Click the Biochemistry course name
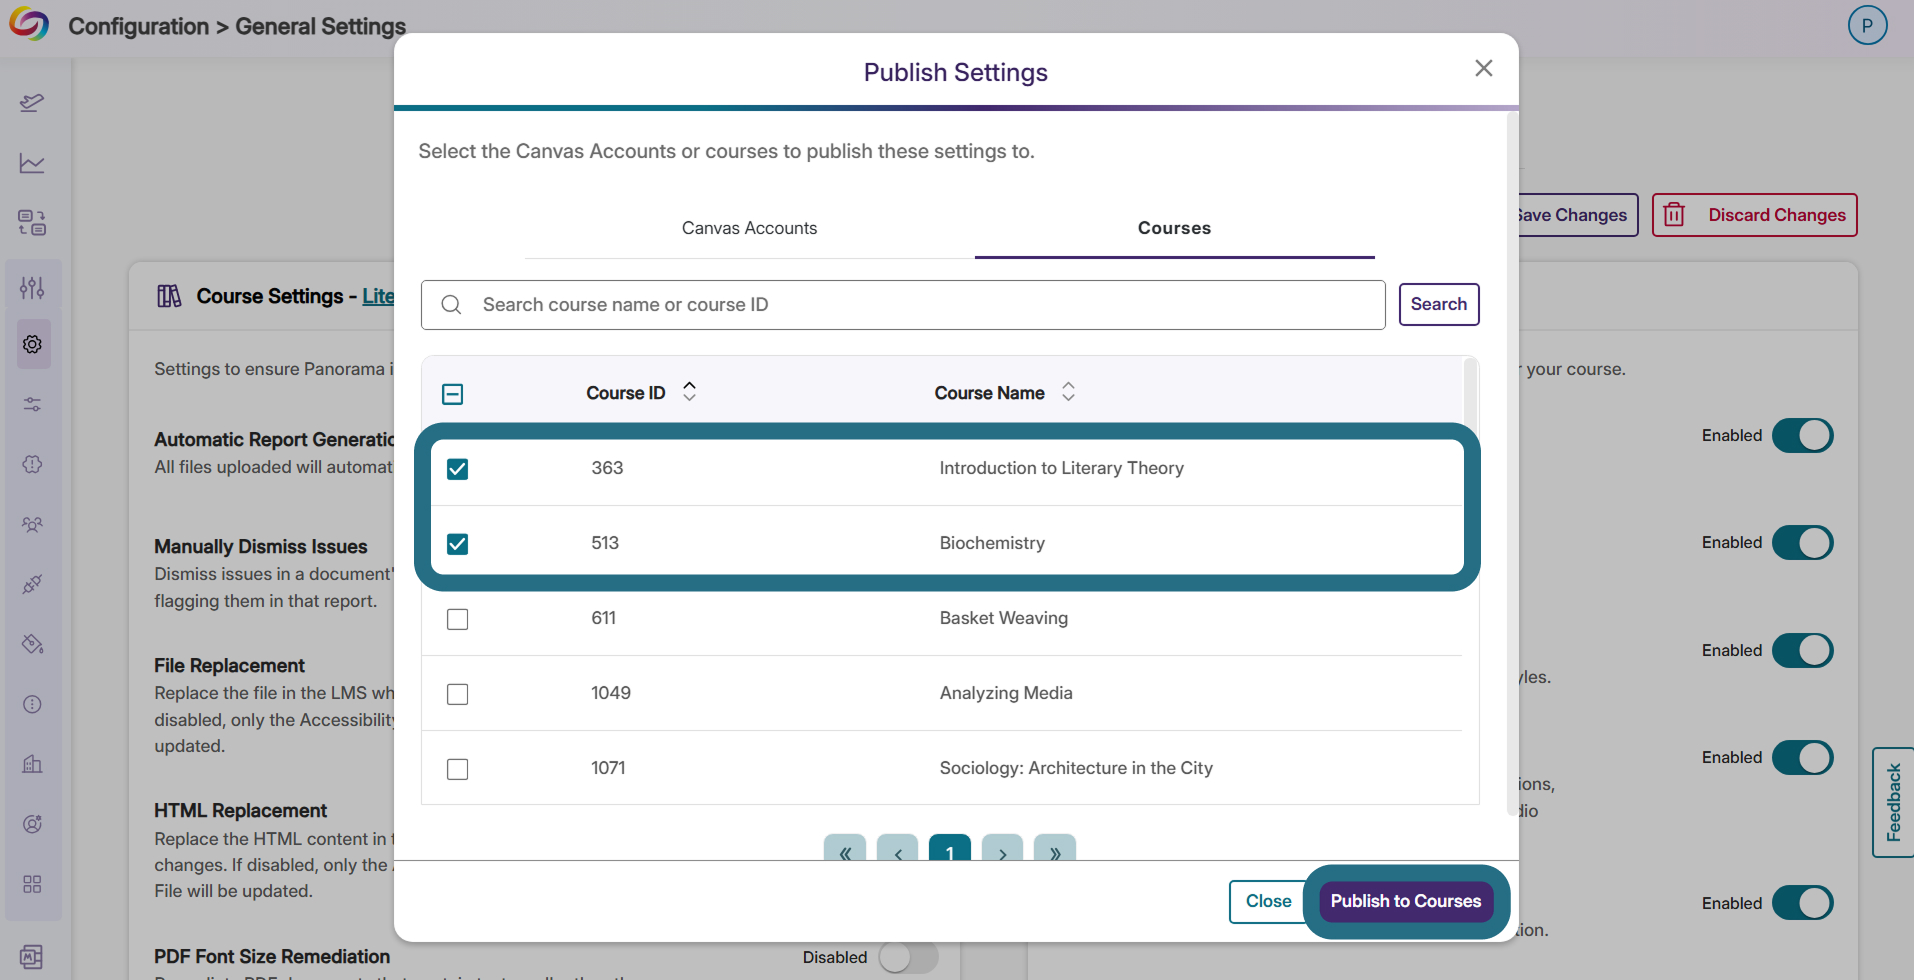The width and height of the screenshot is (1914, 980). (992, 543)
